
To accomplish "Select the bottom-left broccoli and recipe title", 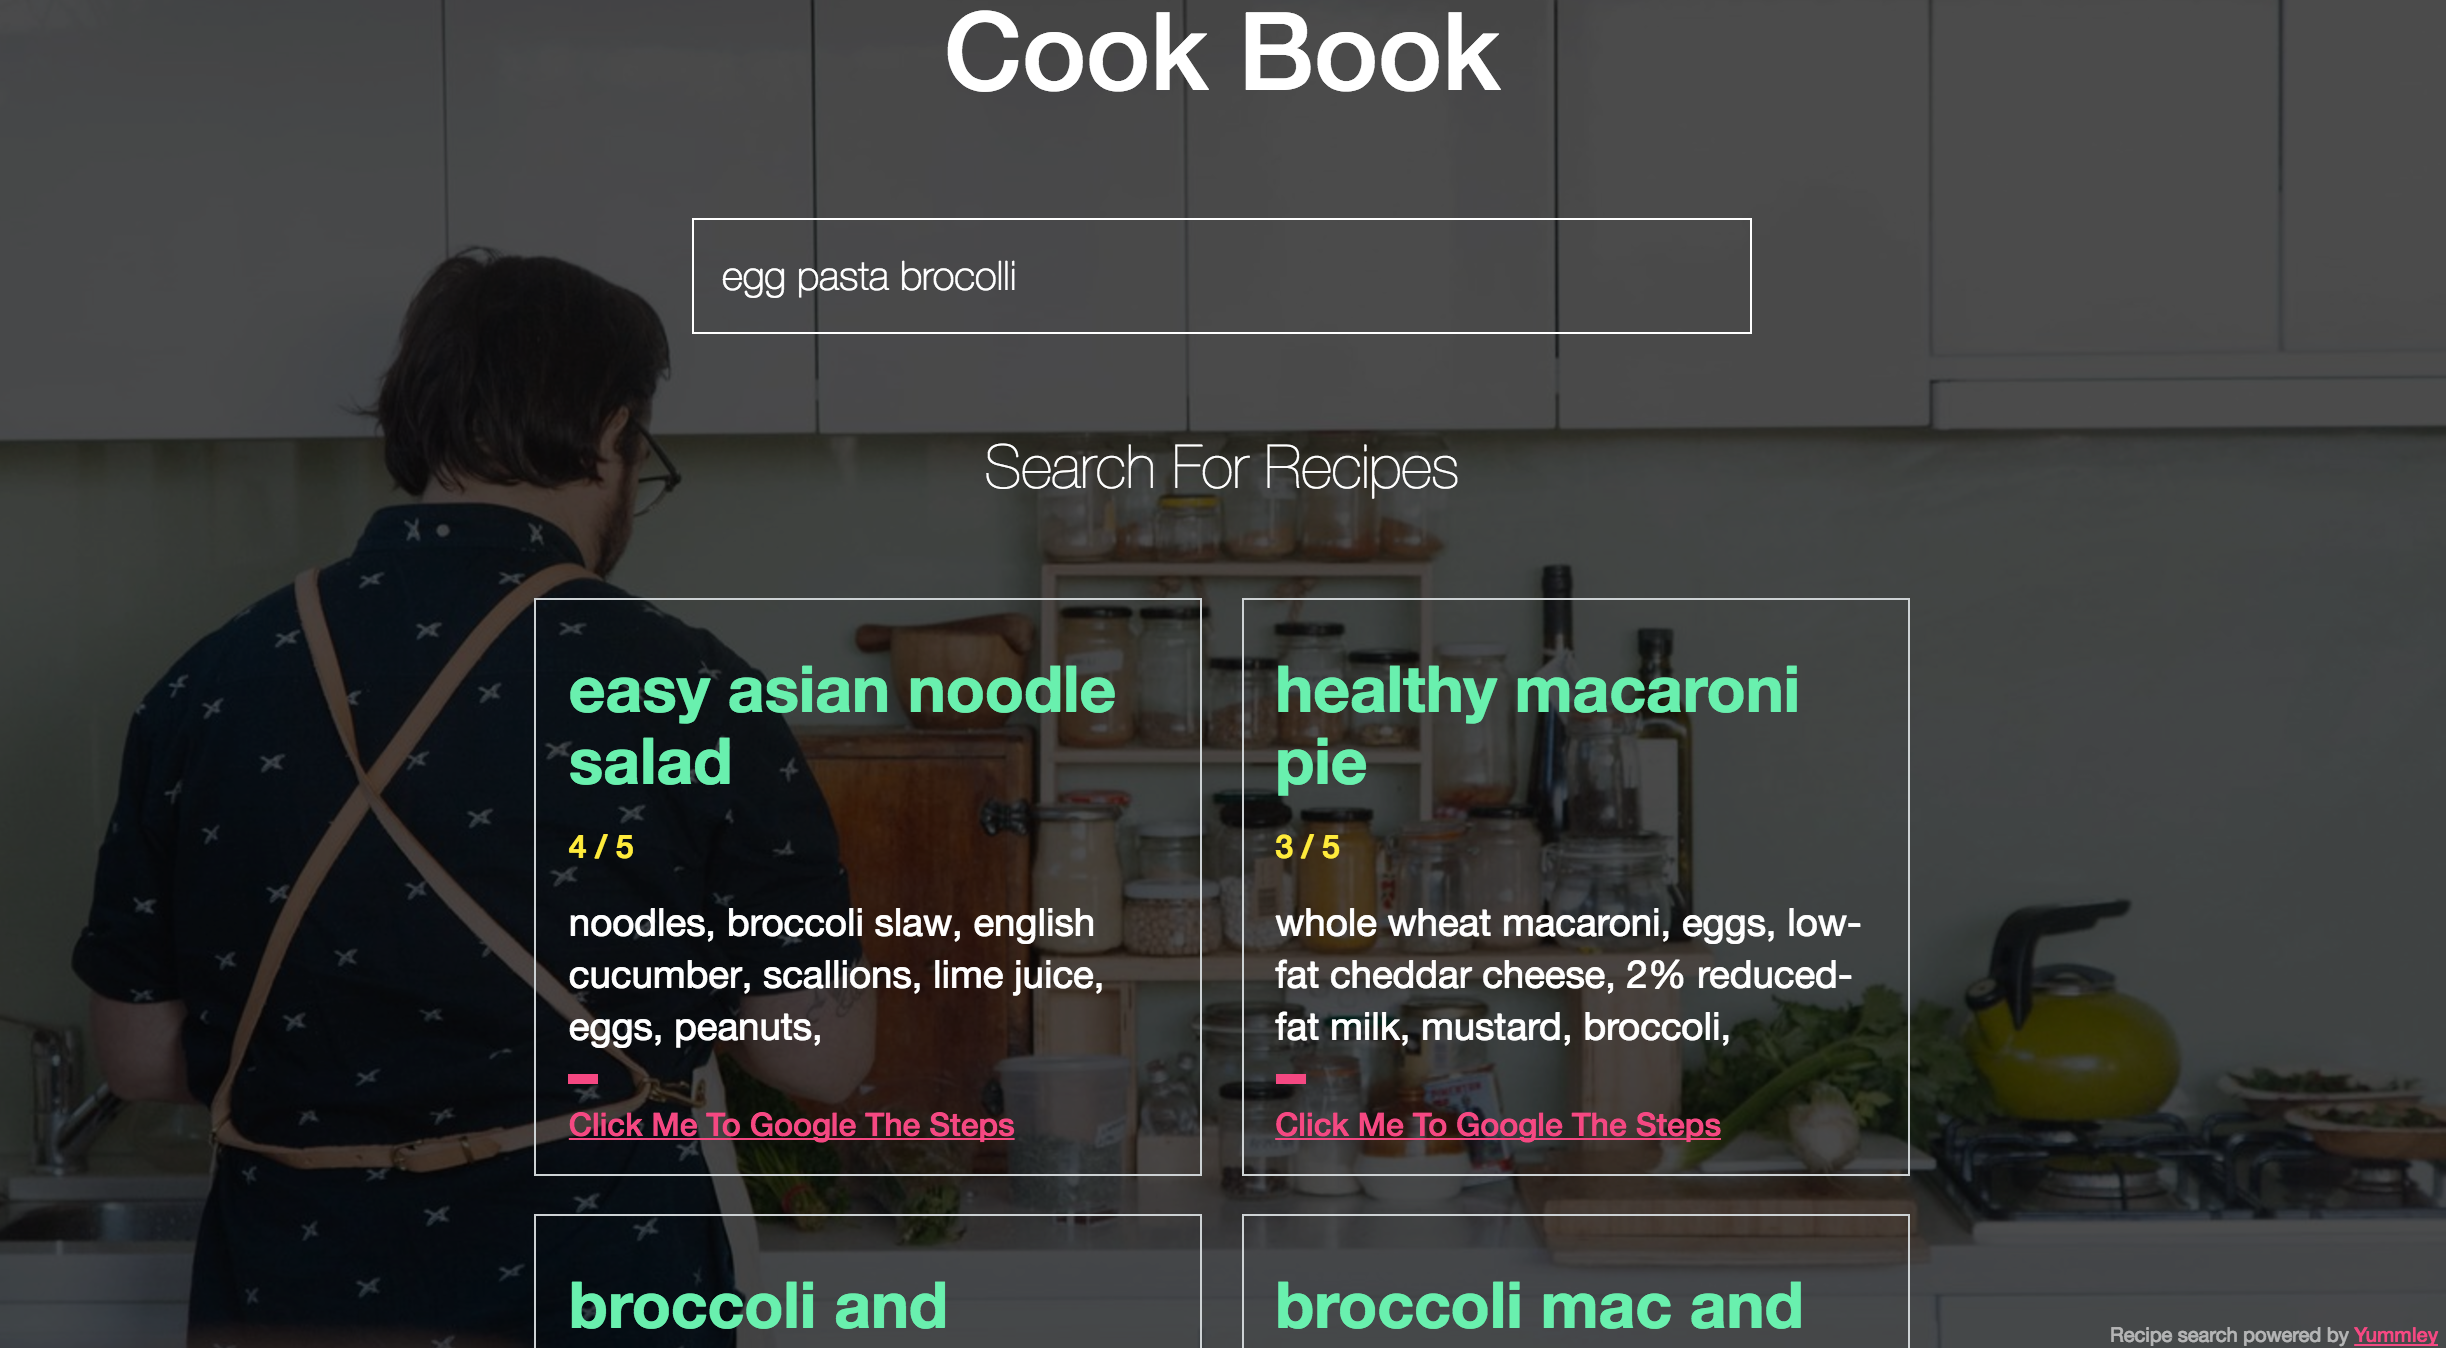I will [x=758, y=1306].
